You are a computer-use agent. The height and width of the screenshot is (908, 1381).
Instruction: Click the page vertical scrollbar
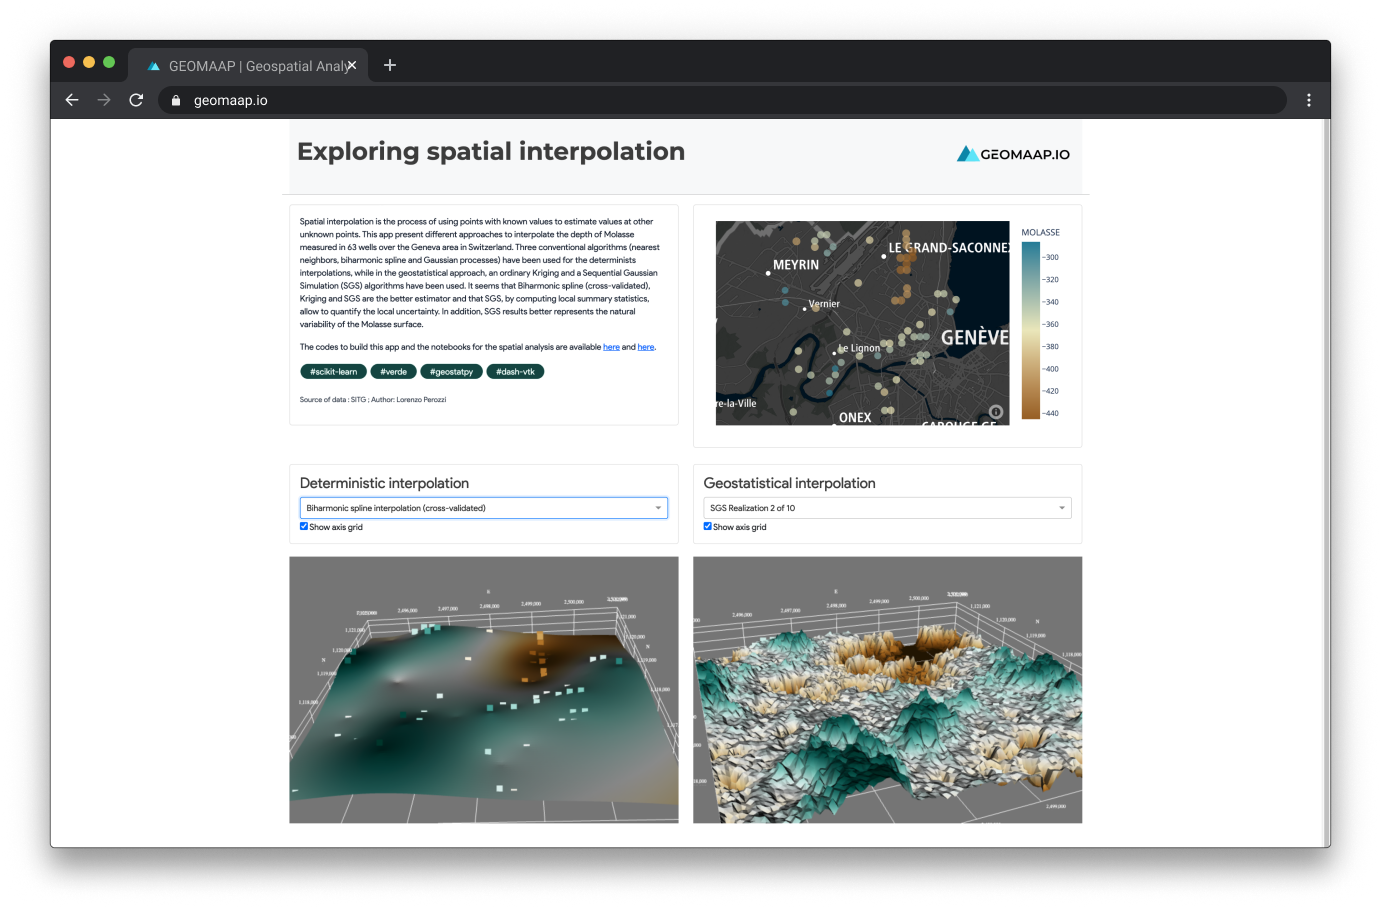pyautogui.click(x=1326, y=483)
